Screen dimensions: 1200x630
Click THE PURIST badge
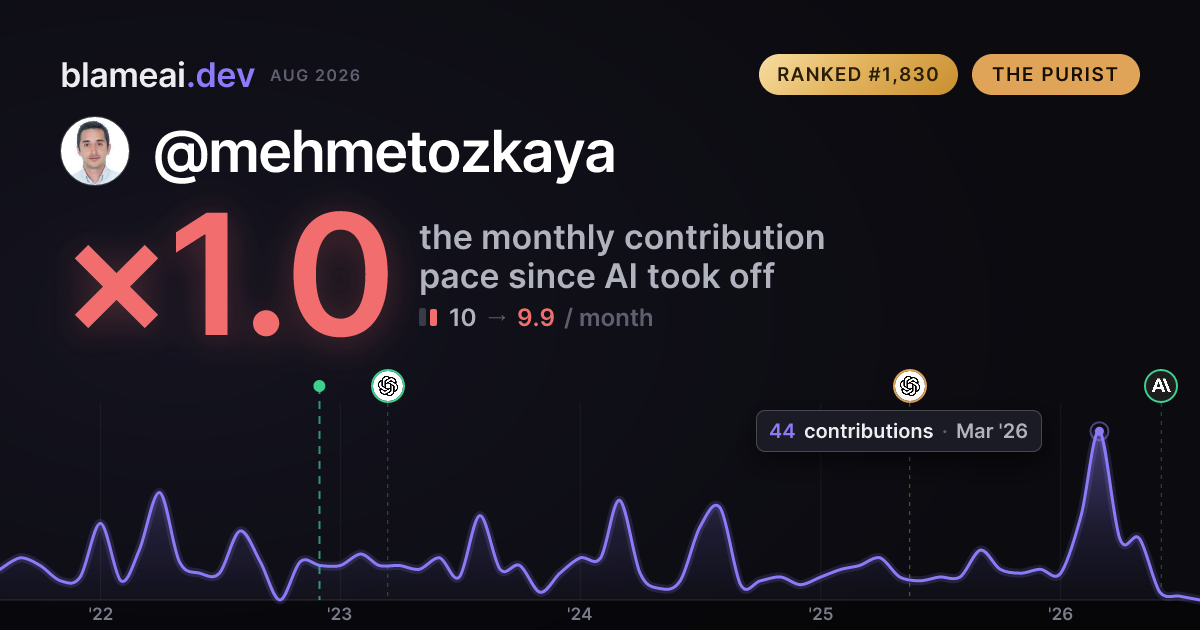[1055, 75]
